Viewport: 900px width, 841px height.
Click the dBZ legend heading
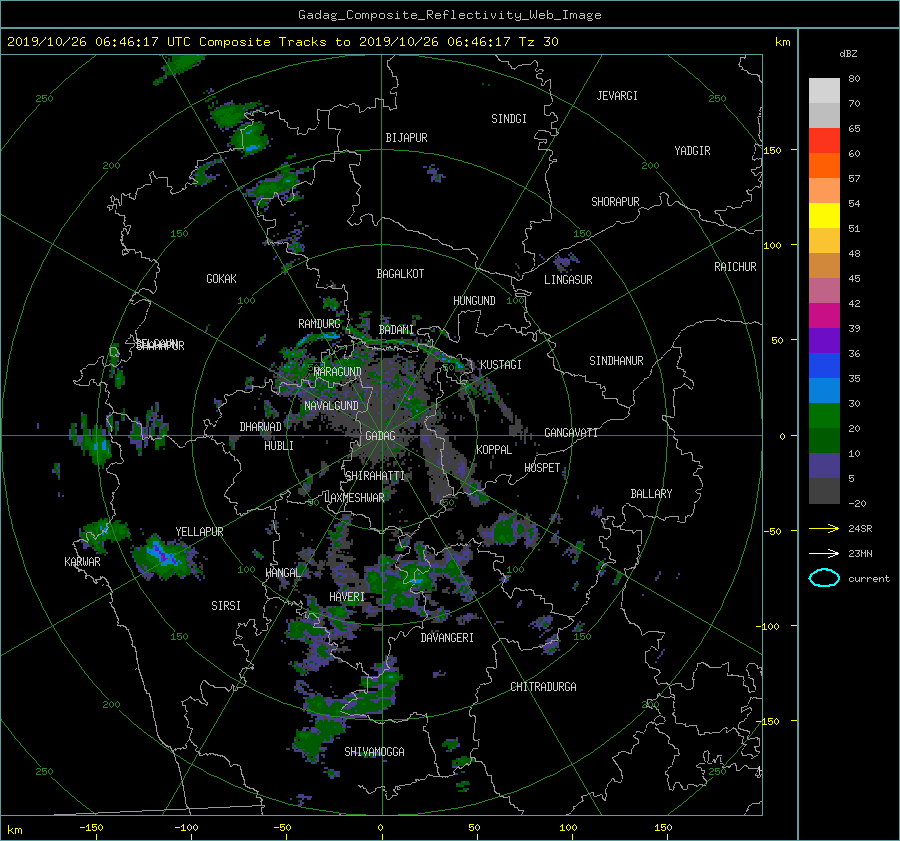click(x=848, y=54)
